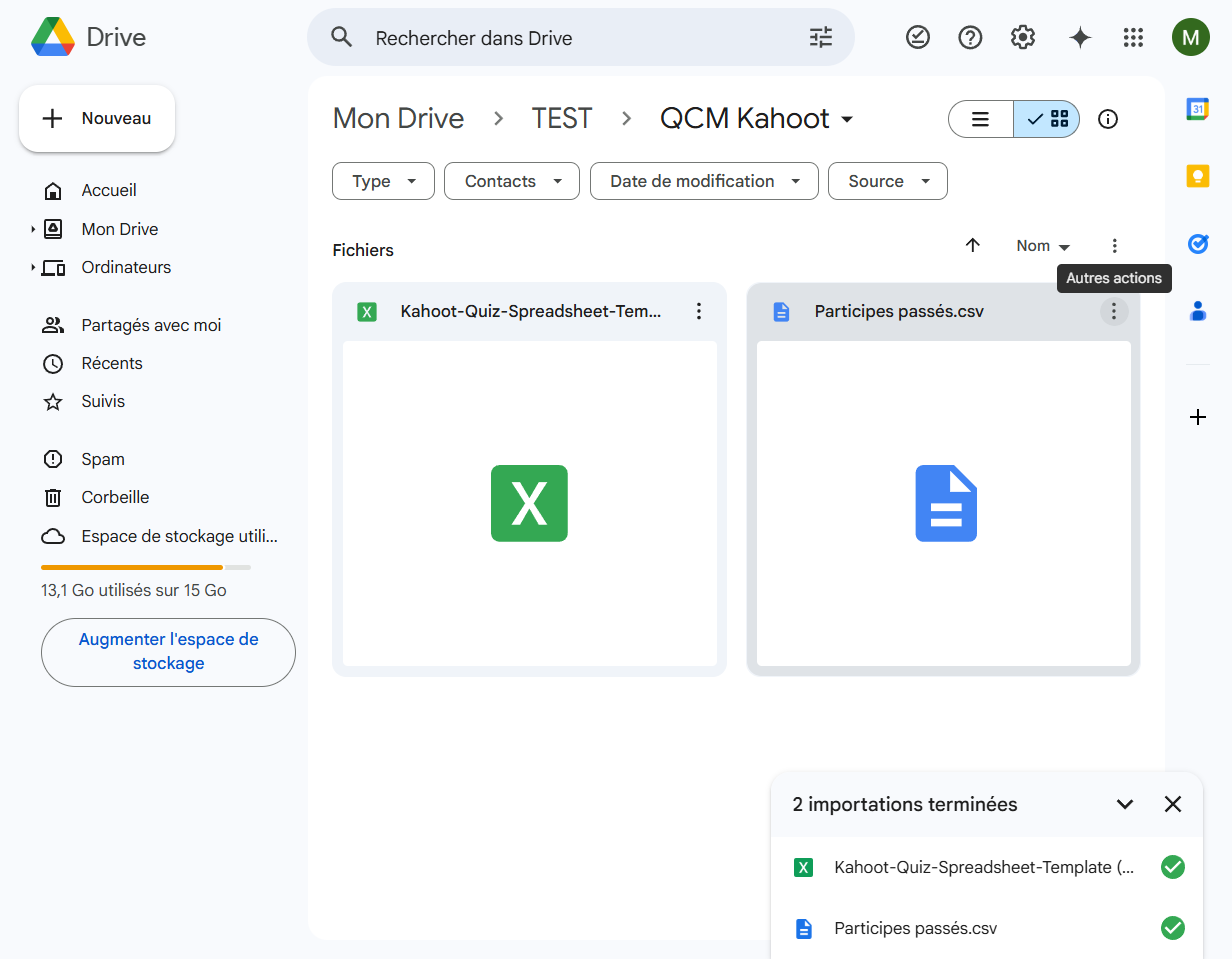Click doc icon on Participes passés card header
1232x959 pixels.
(x=781, y=312)
